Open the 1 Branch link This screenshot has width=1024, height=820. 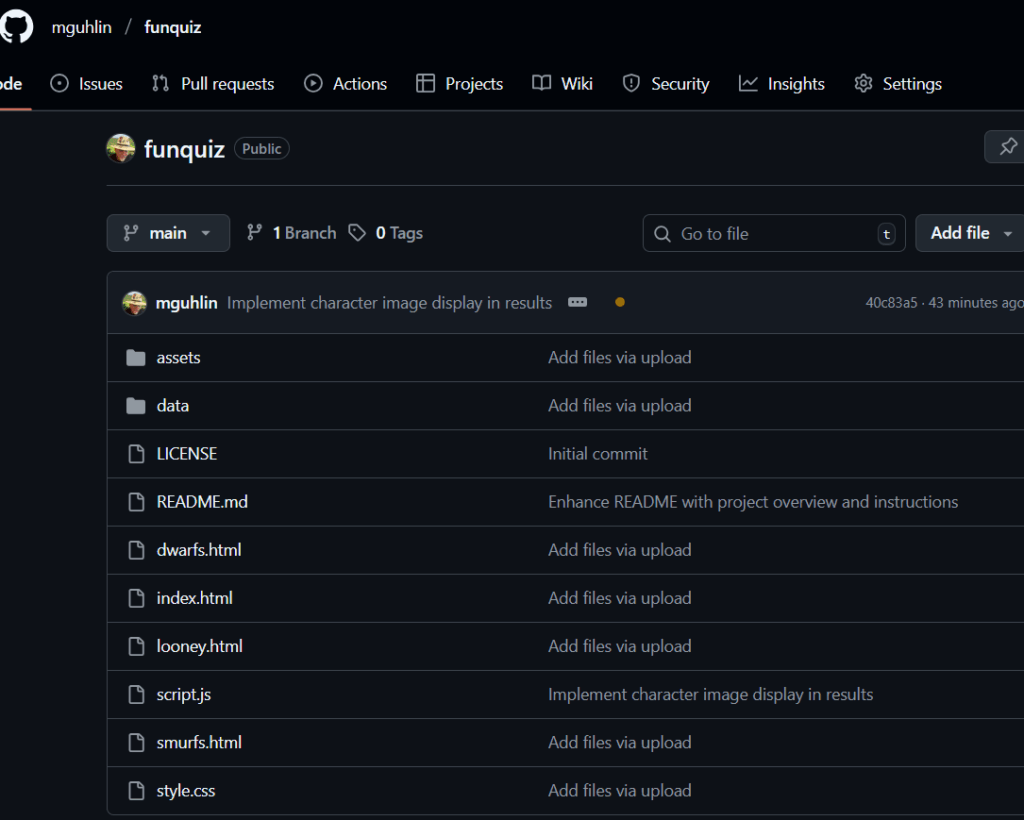tap(292, 233)
